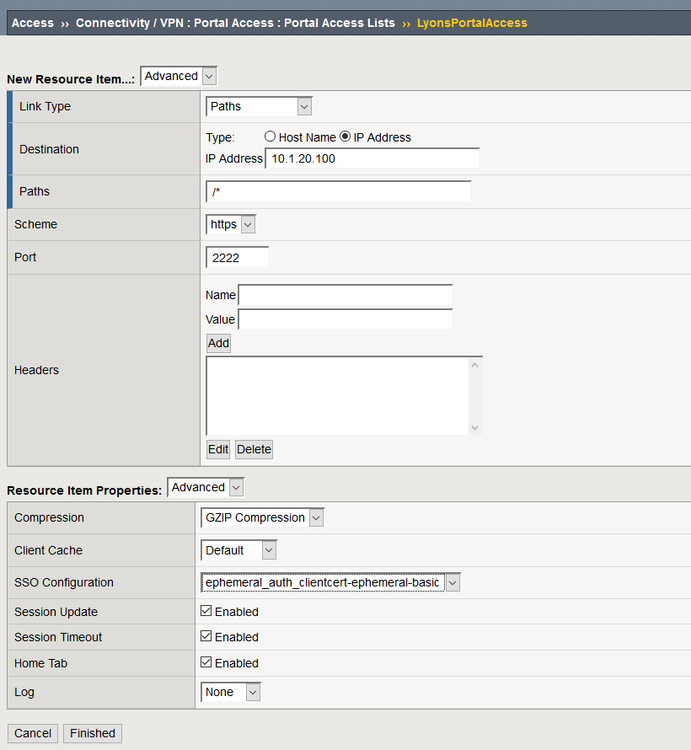This screenshot has width=691, height=750.
Task: Open the Log dropdown
Action: [x=231, y=692]
